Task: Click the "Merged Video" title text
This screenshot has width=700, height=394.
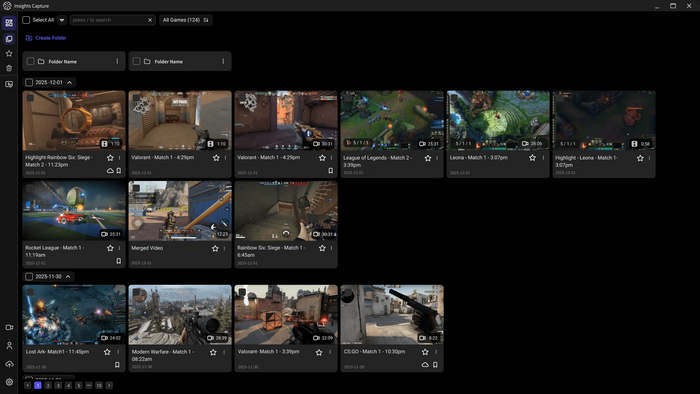Action: (147, 248)
